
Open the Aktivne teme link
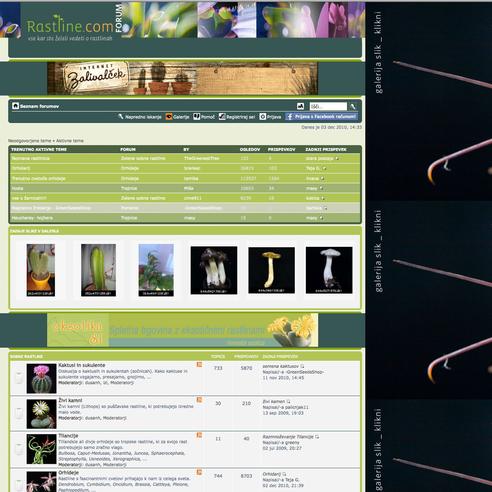tap(70, 141)
